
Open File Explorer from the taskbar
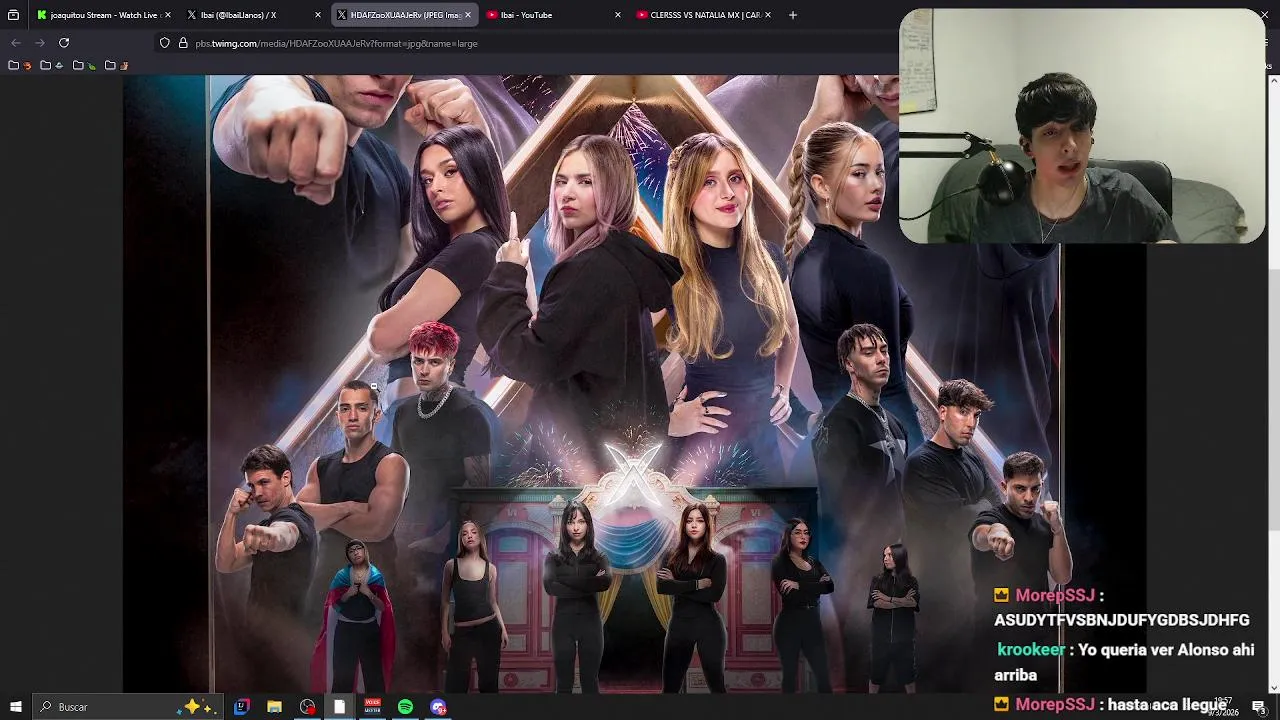pos(274,707)
